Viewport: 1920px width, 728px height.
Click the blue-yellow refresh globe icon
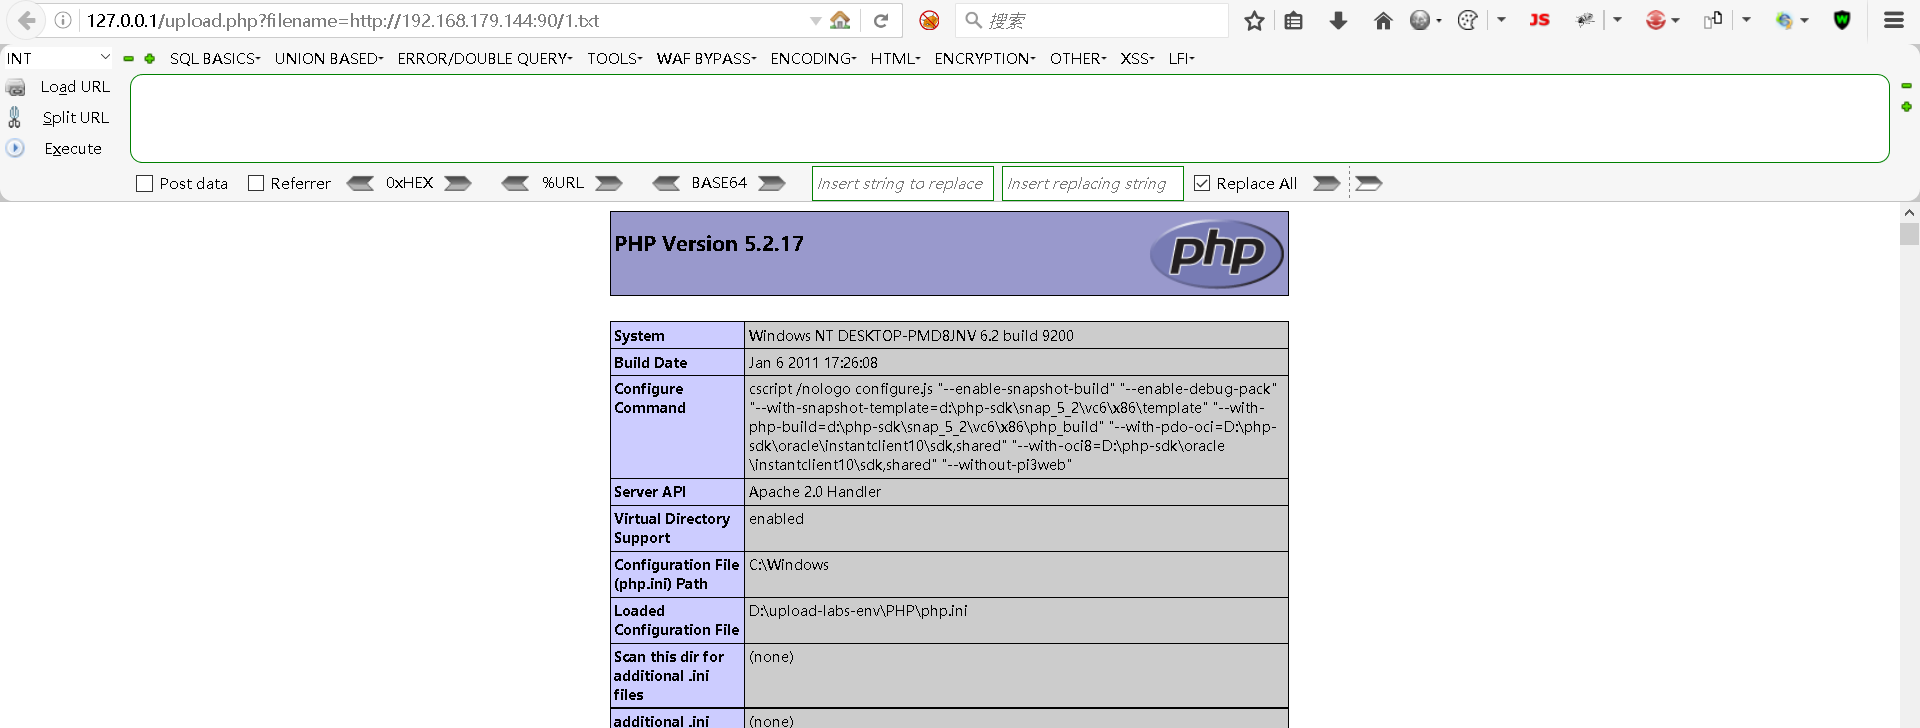tap(1785, 20)
